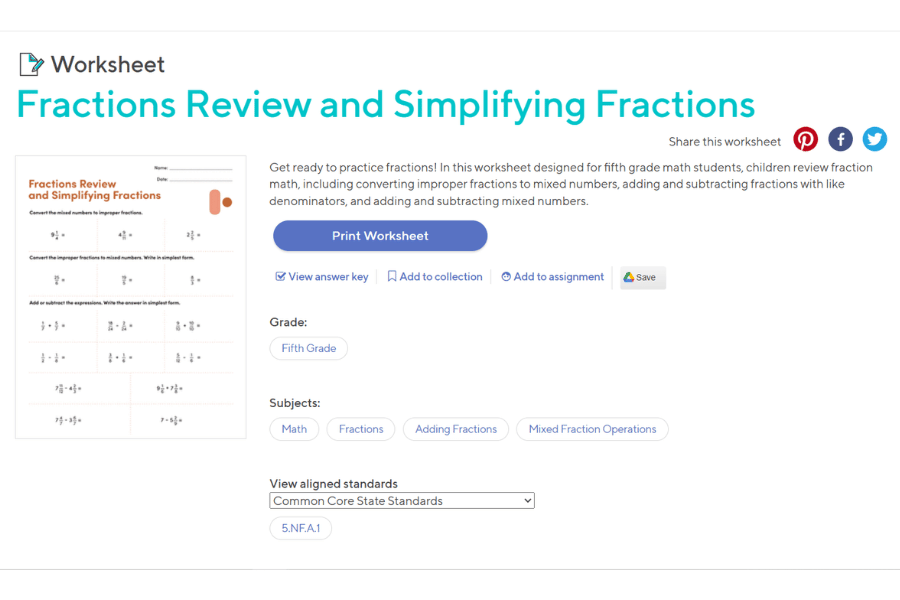Image resolution: width=900 pixels, height=600 pixels.
Task: Open the aligned standards dropdown
Action: click(401, 500)
